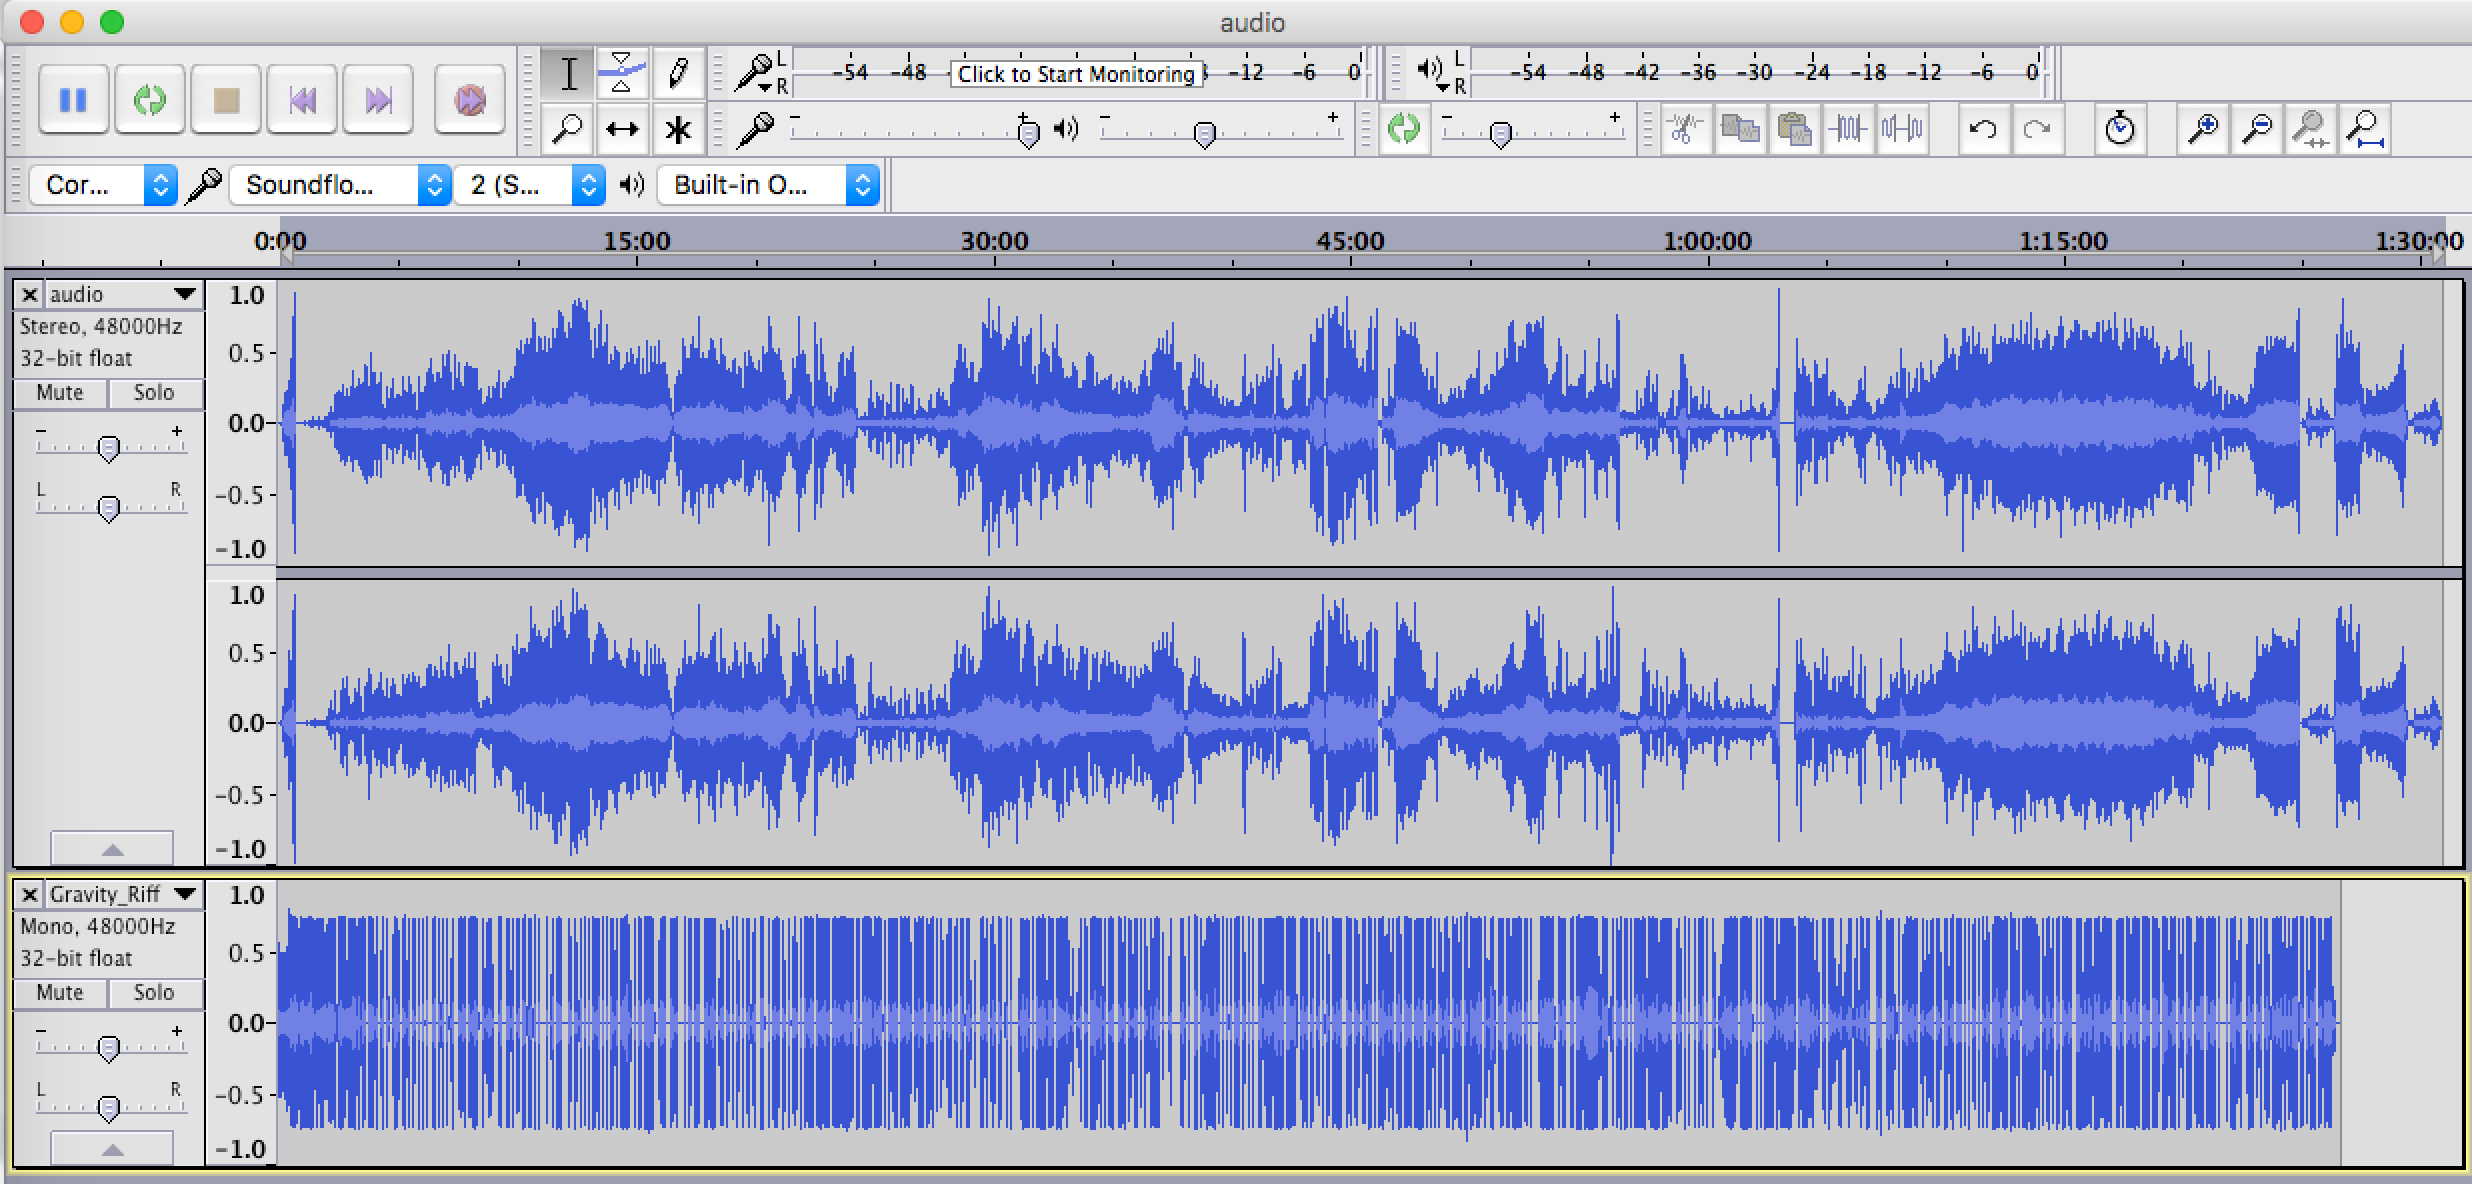Click the Fit Project zoom icon
2472x1184 pixels.
[x=2365, y=129]
